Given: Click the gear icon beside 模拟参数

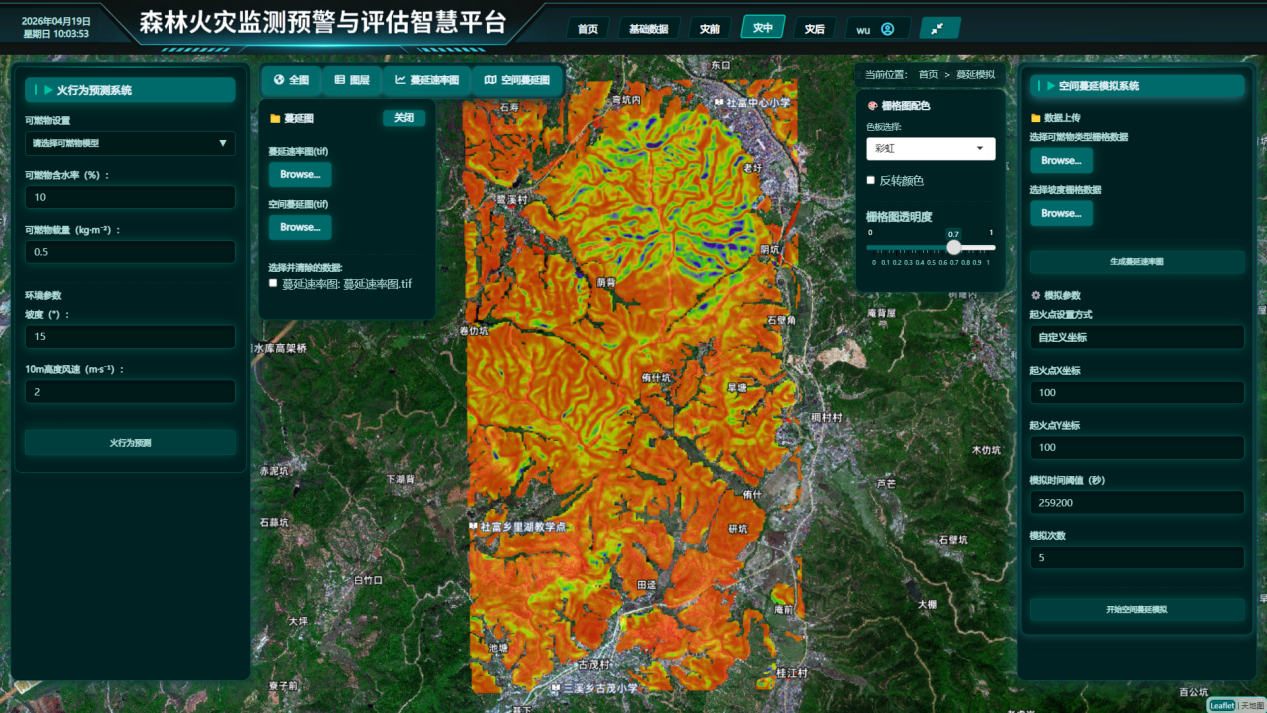Looking at the screenshot, I should click(x=1036, y=296).
